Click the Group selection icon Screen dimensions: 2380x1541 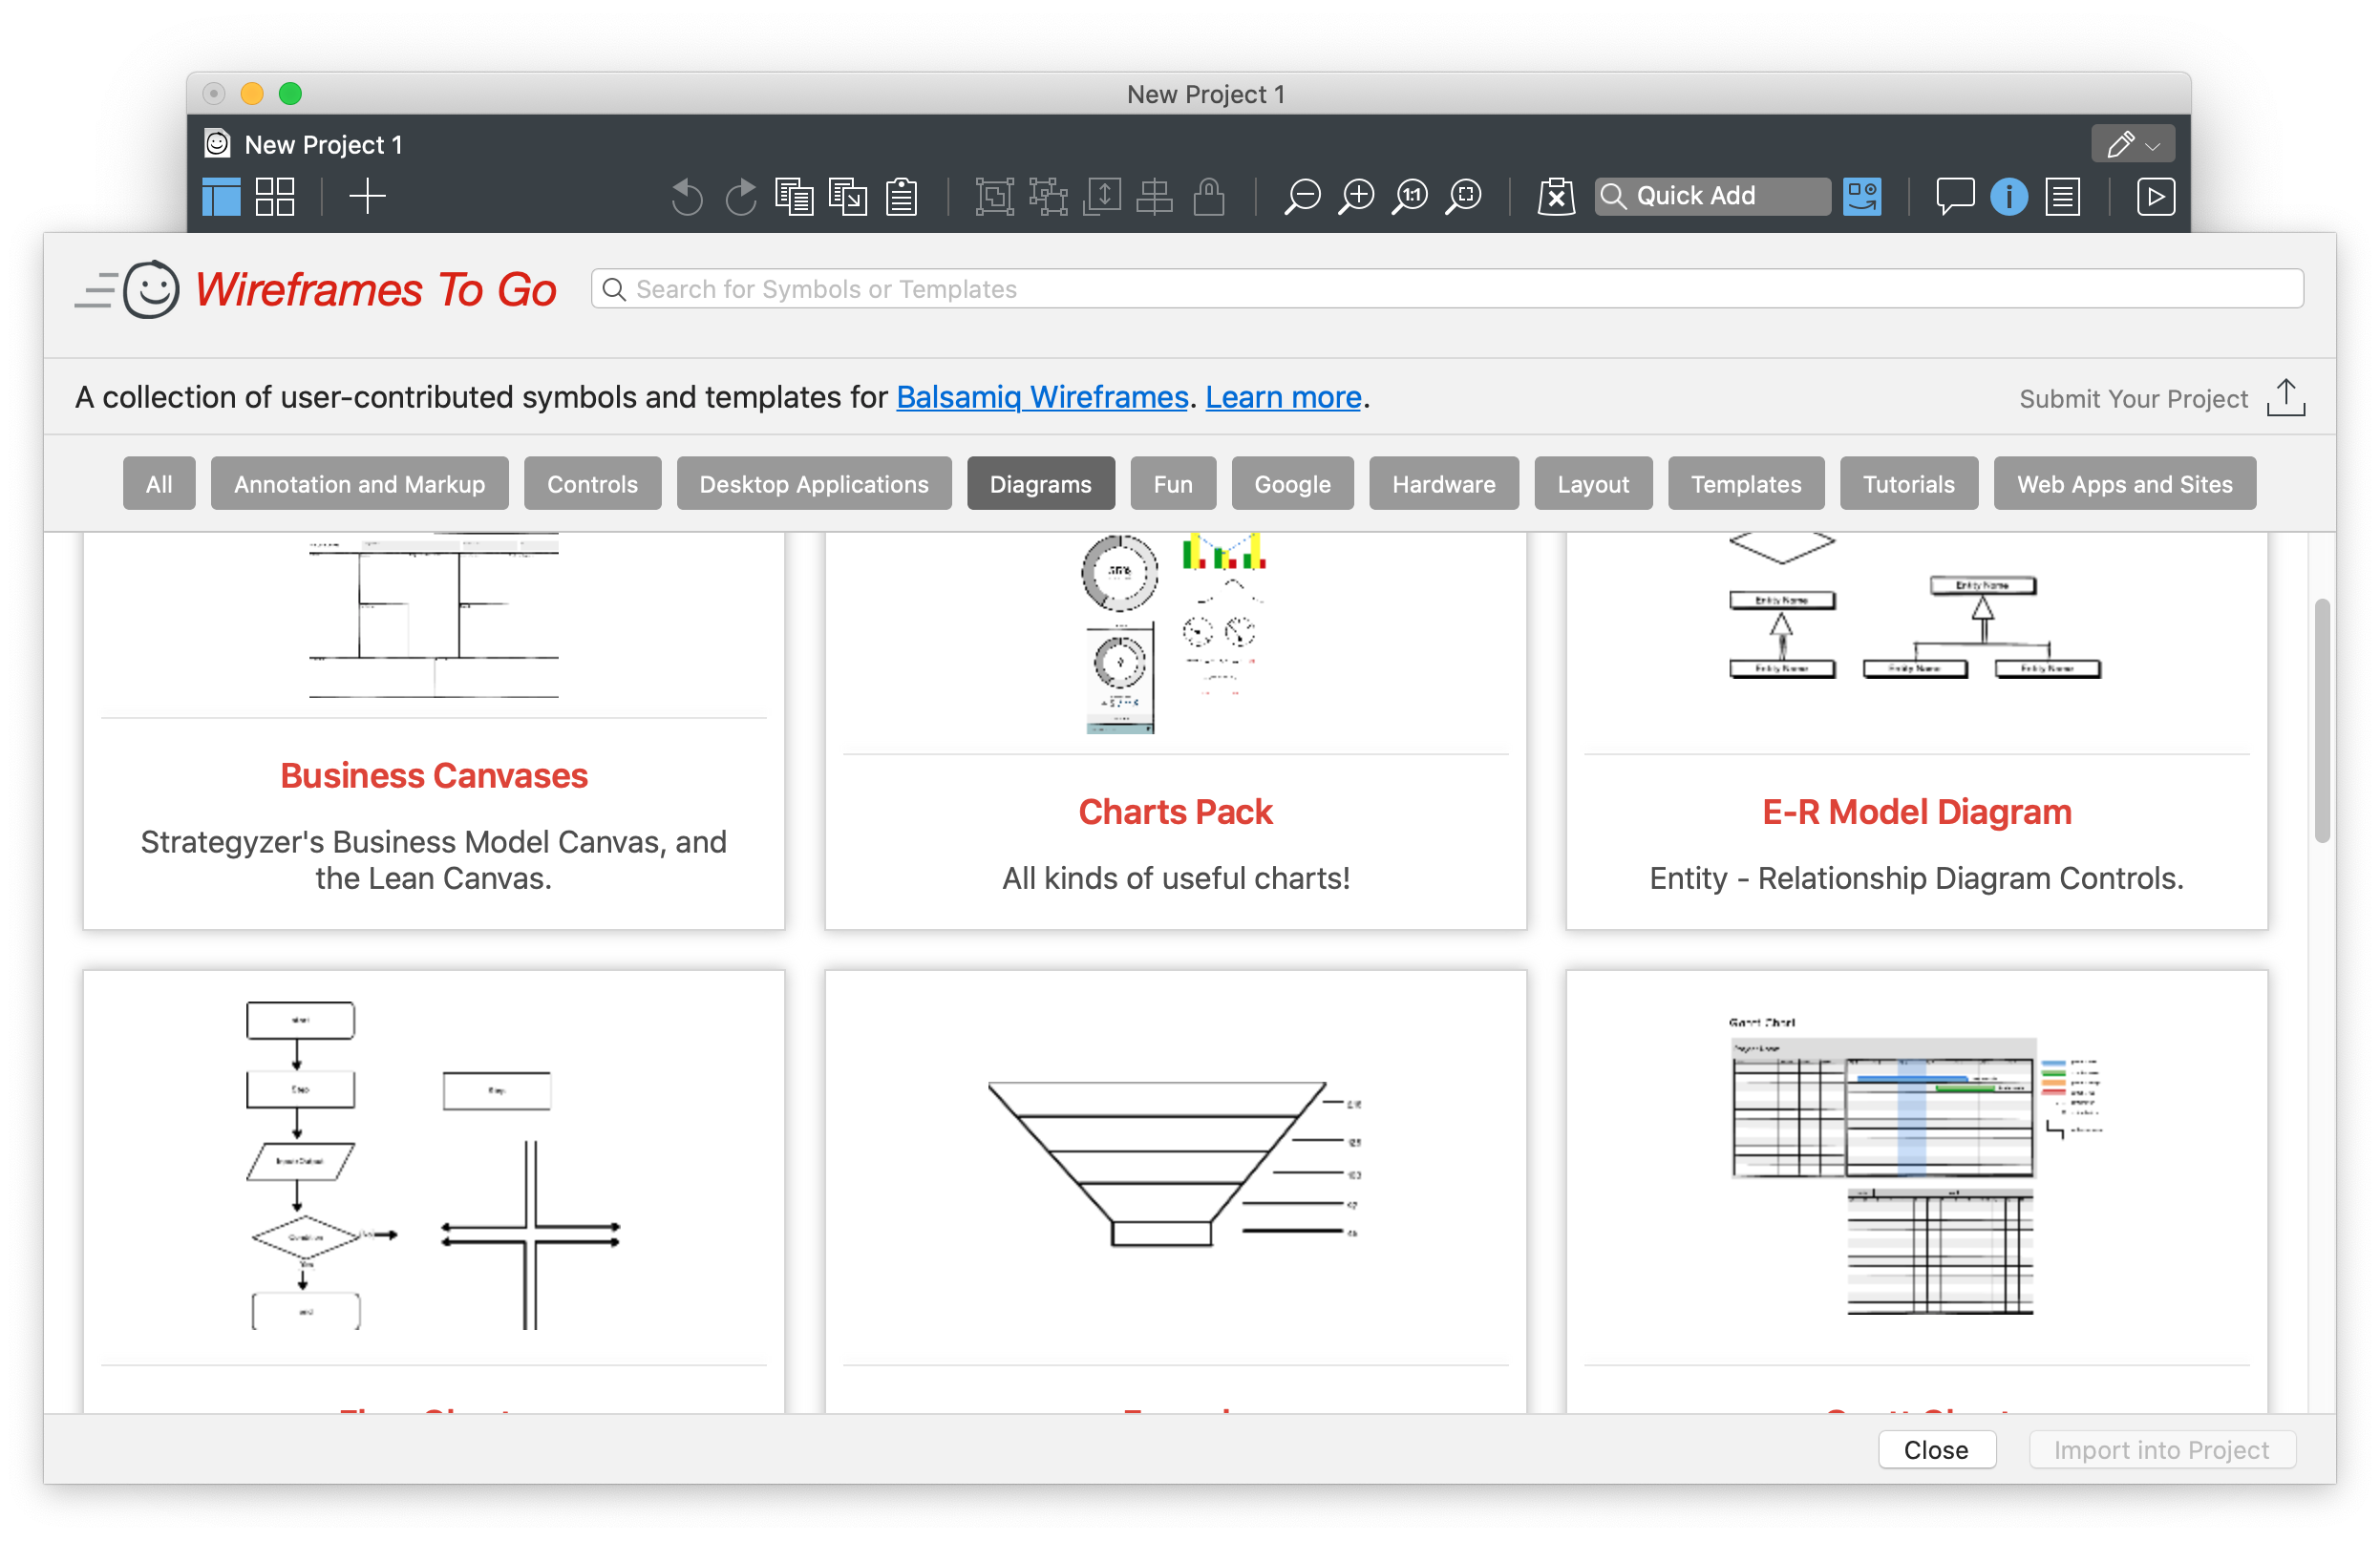(994, 196)
